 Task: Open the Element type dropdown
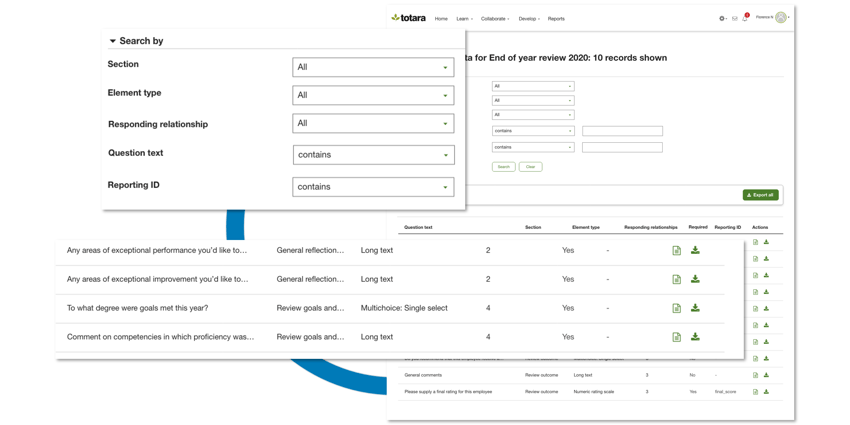coord(373,95)
